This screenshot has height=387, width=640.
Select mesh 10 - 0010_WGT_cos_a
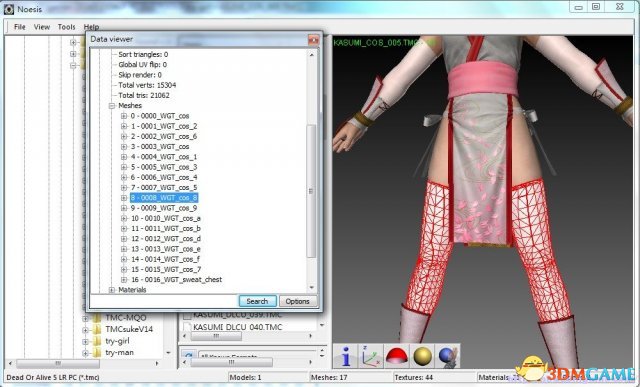(166, 218)
